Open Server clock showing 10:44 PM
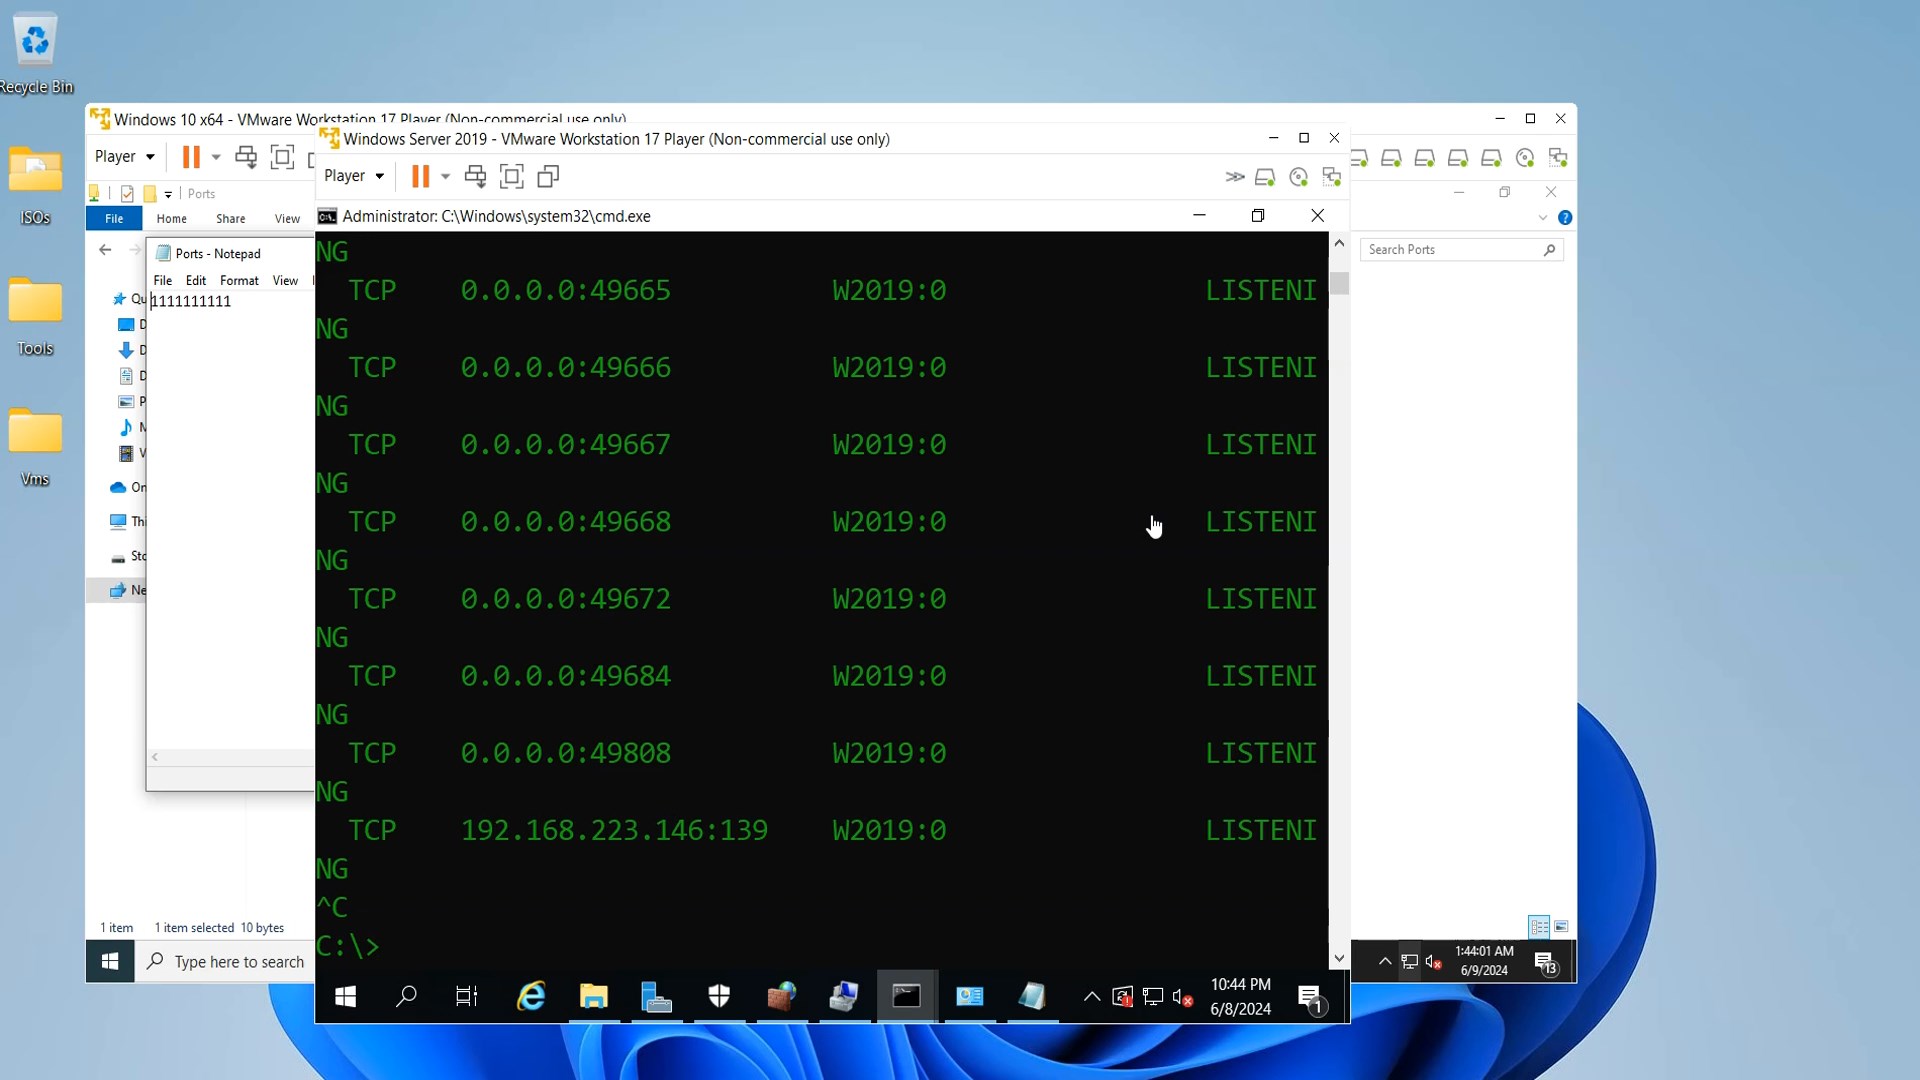1920x1080 pixels. [1240, 997]
